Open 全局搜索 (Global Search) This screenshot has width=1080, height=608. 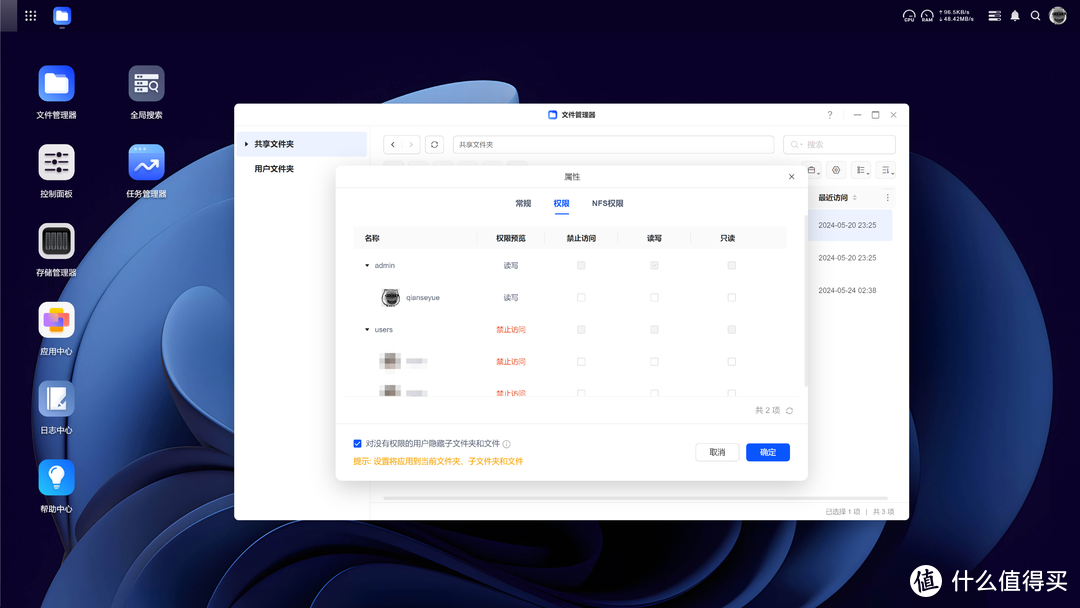pos(146,82)
